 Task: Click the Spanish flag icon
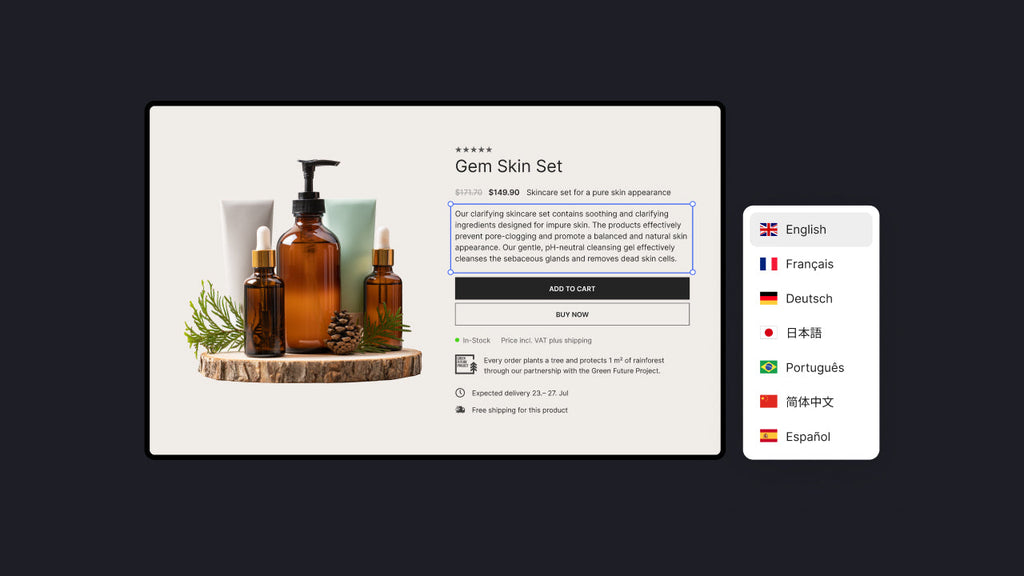tap(768, 436)
